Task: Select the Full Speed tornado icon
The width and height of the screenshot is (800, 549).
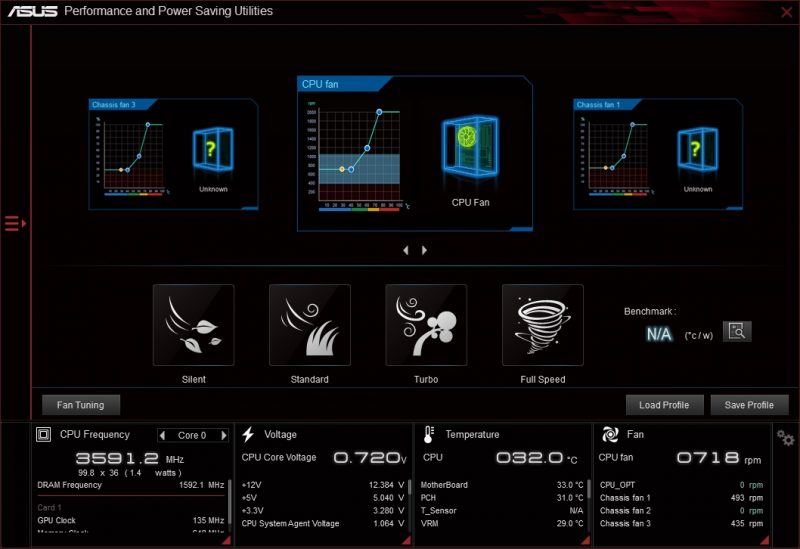Action: [x=542, y=325]
